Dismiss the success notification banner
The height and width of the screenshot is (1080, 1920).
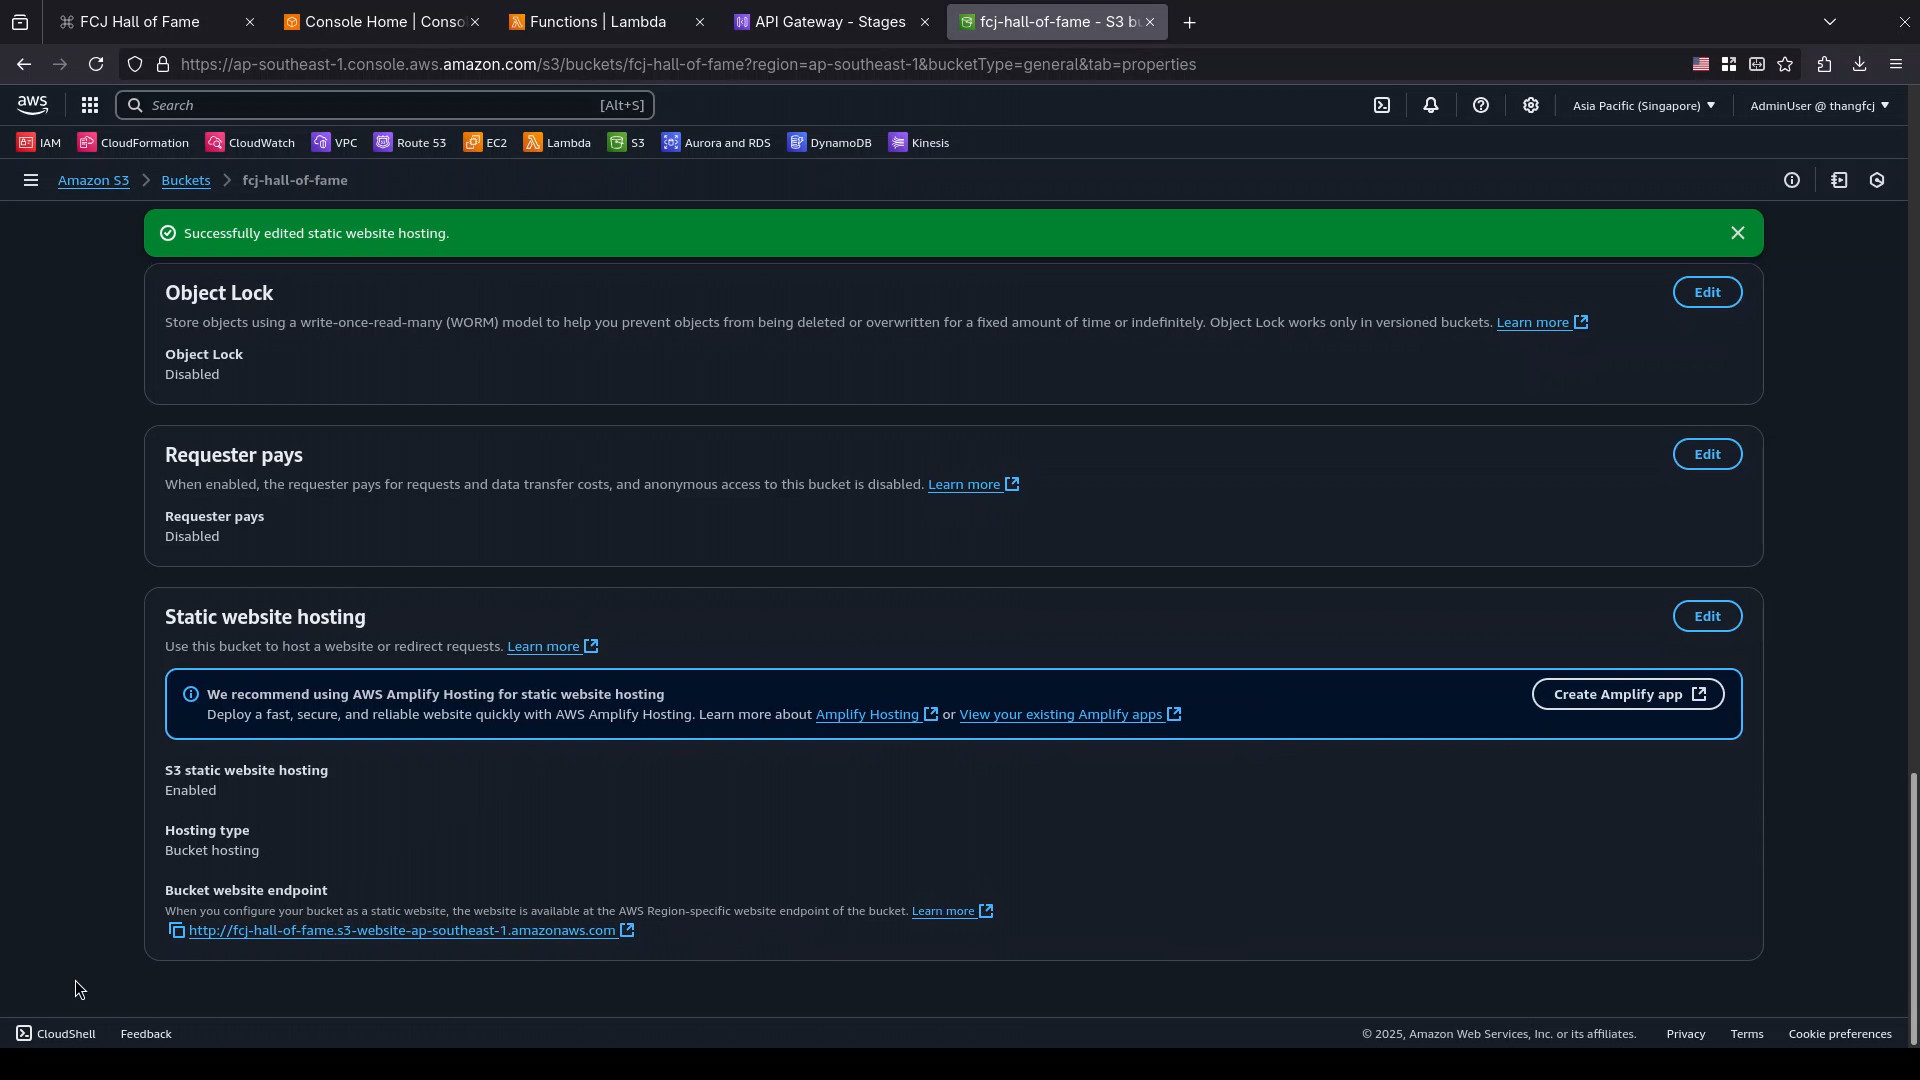[1738, 233]
